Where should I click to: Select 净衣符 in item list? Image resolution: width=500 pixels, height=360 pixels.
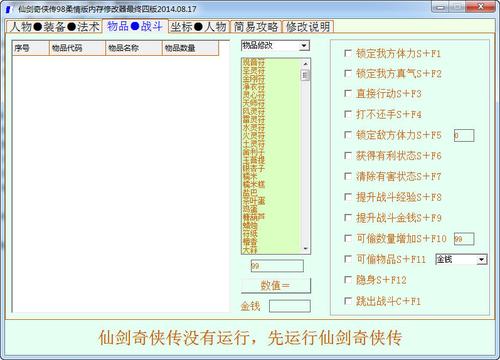coord(254,87)
